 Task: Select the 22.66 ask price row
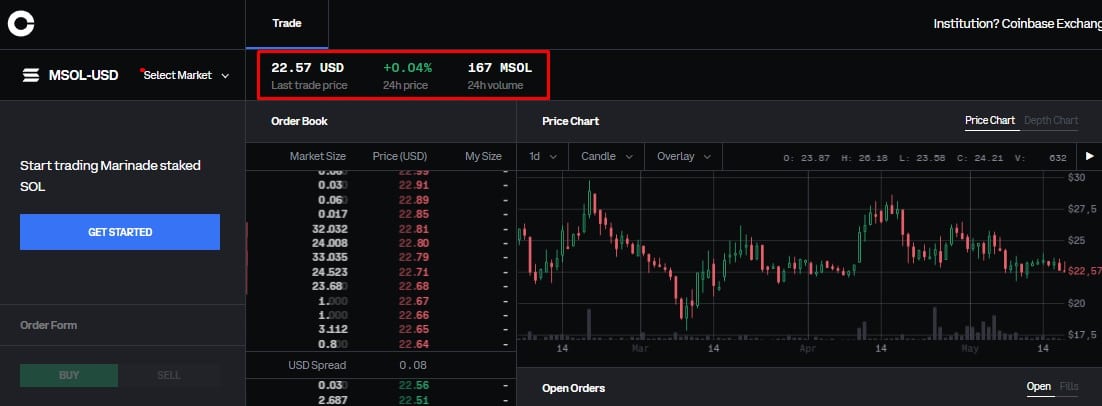380,315
